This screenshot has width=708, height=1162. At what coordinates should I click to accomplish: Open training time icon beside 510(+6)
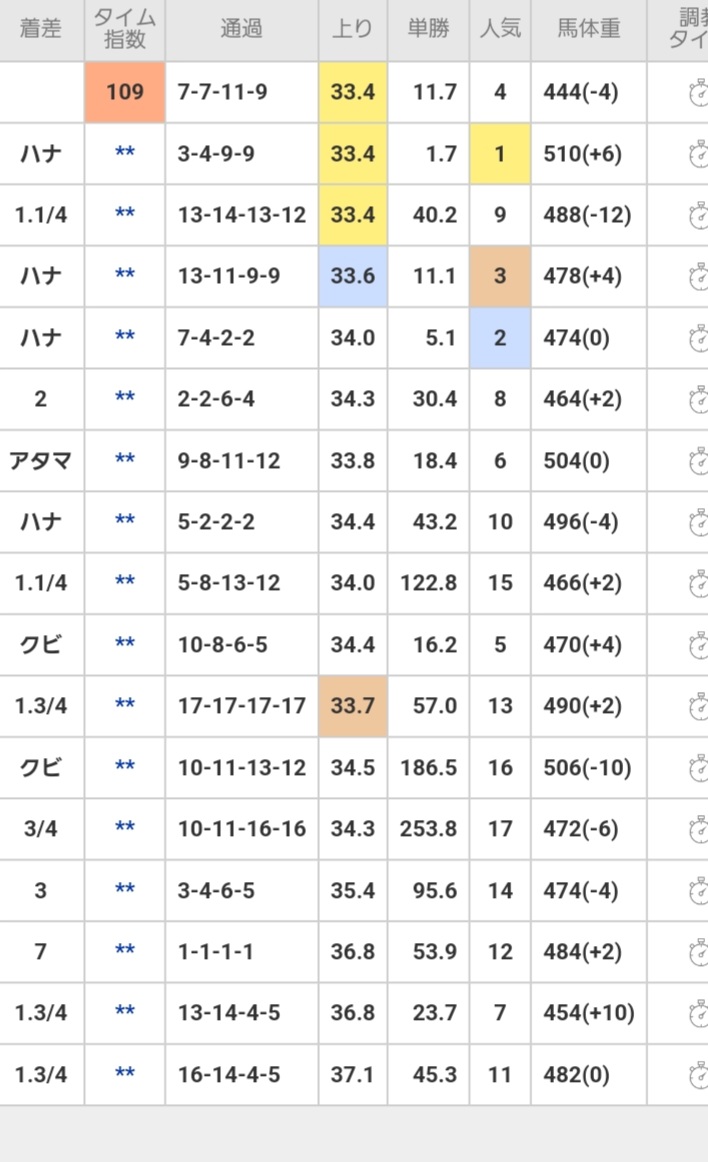coord(698,154)
